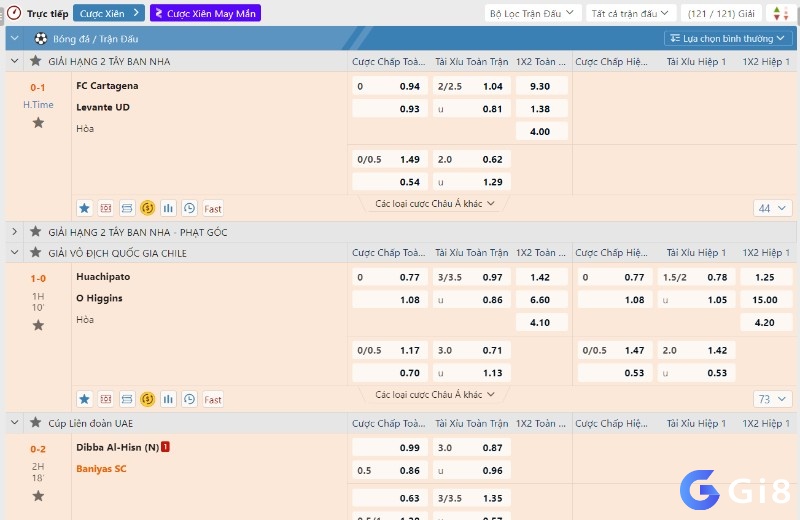800x520 pixels.
Task: Expand Các loại cược Châu Á khác under Huachipato
Action: 435,394
